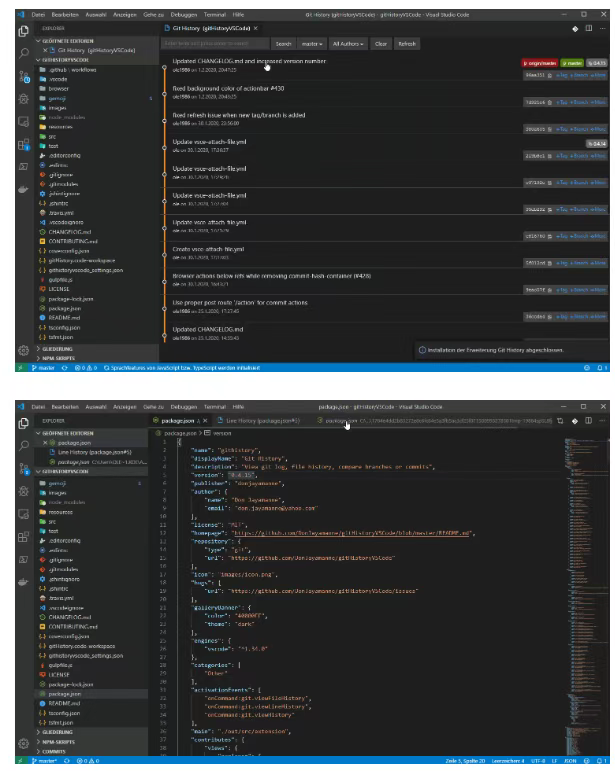Click +Branch link on first commit row
615x771 pixels.
pyautogui.click(x=579, y=76)
